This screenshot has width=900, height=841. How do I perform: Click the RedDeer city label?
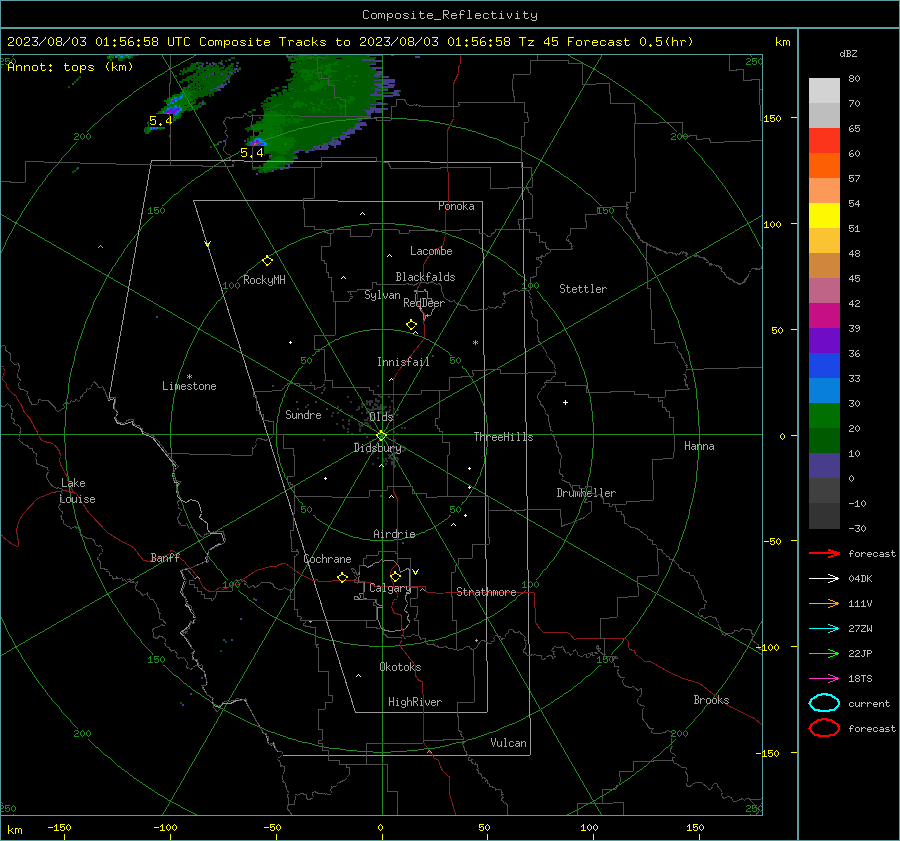click(x=424, y=303)
